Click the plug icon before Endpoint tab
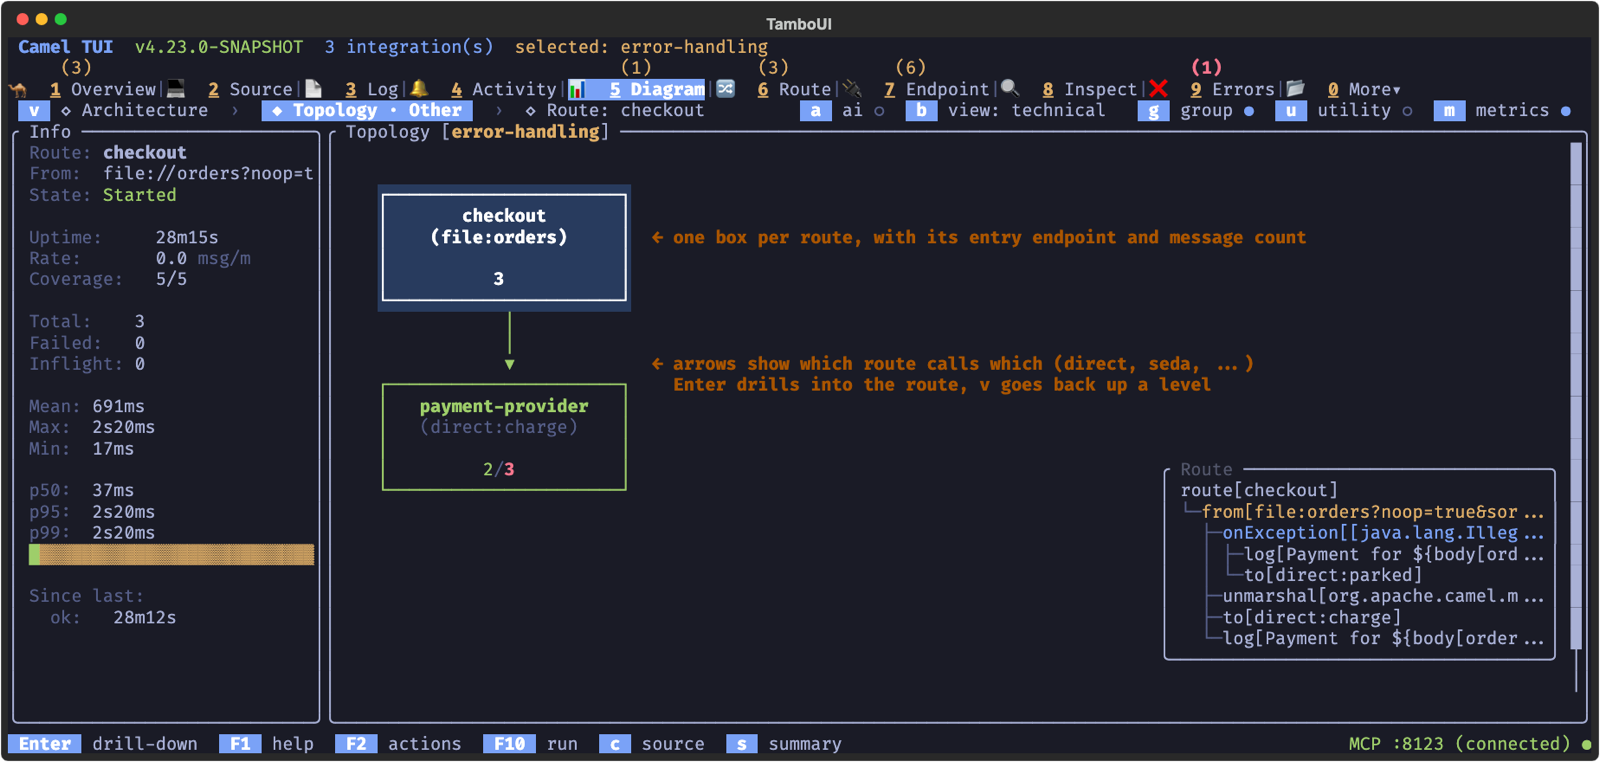The image size is (1600, 762). (x=852, y=89)
